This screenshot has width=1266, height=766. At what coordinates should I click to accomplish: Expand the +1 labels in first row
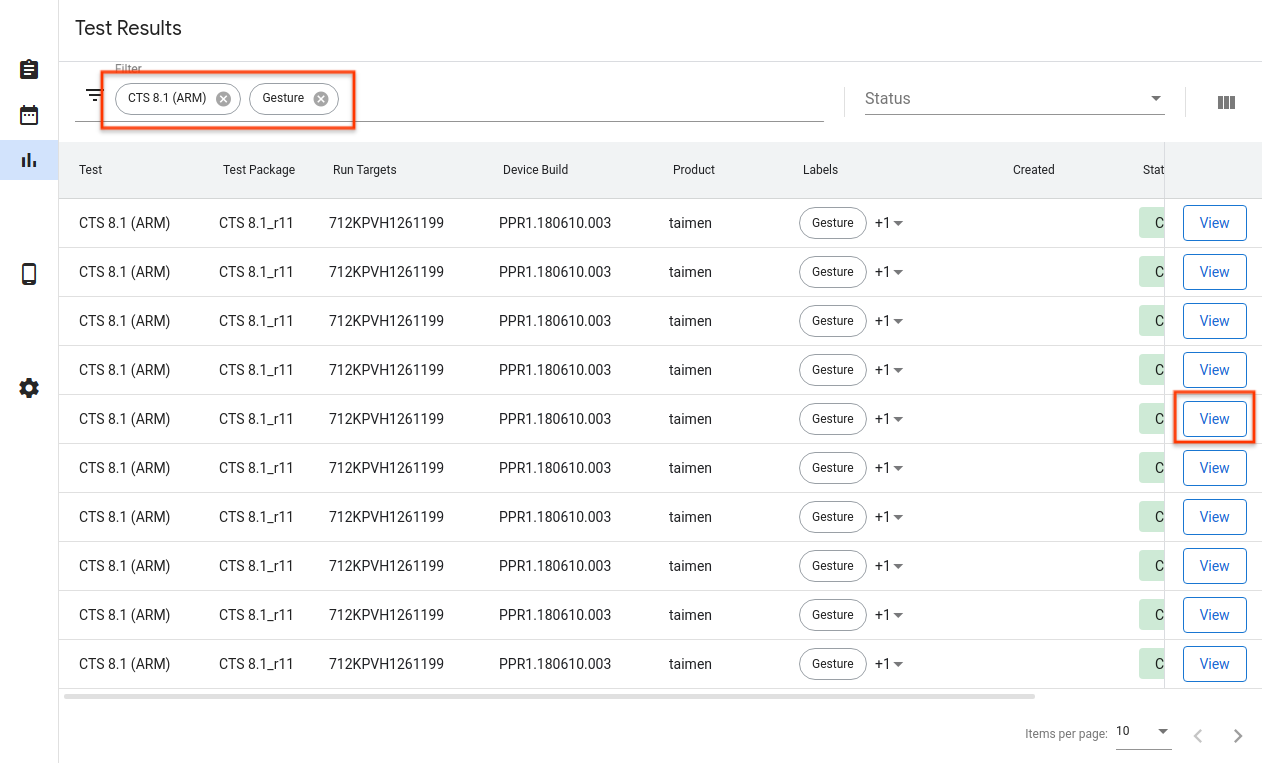click(x=889, y=223)
